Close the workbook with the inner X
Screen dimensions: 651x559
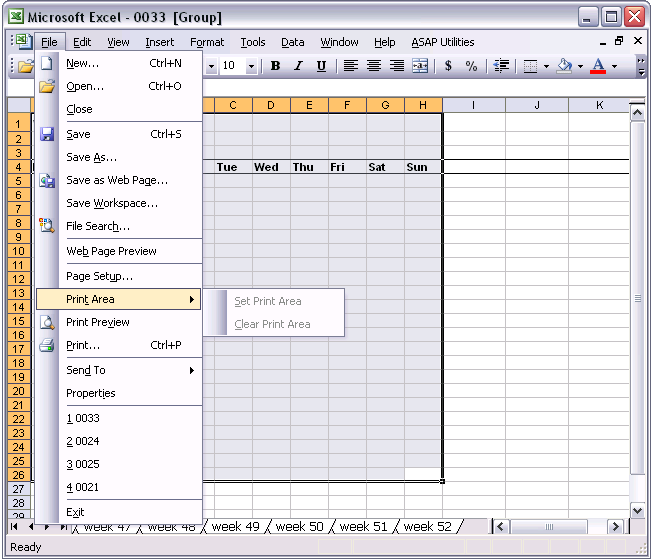(638, 41)
